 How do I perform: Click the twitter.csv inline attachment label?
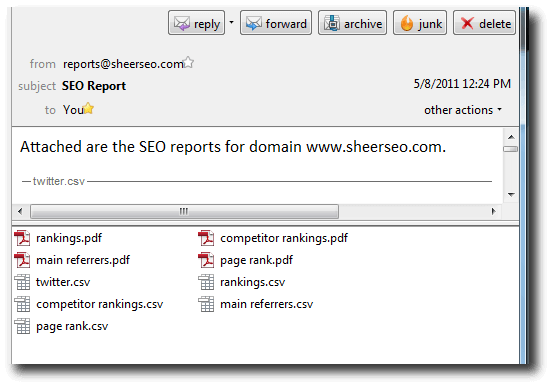[x=59, y=181]
